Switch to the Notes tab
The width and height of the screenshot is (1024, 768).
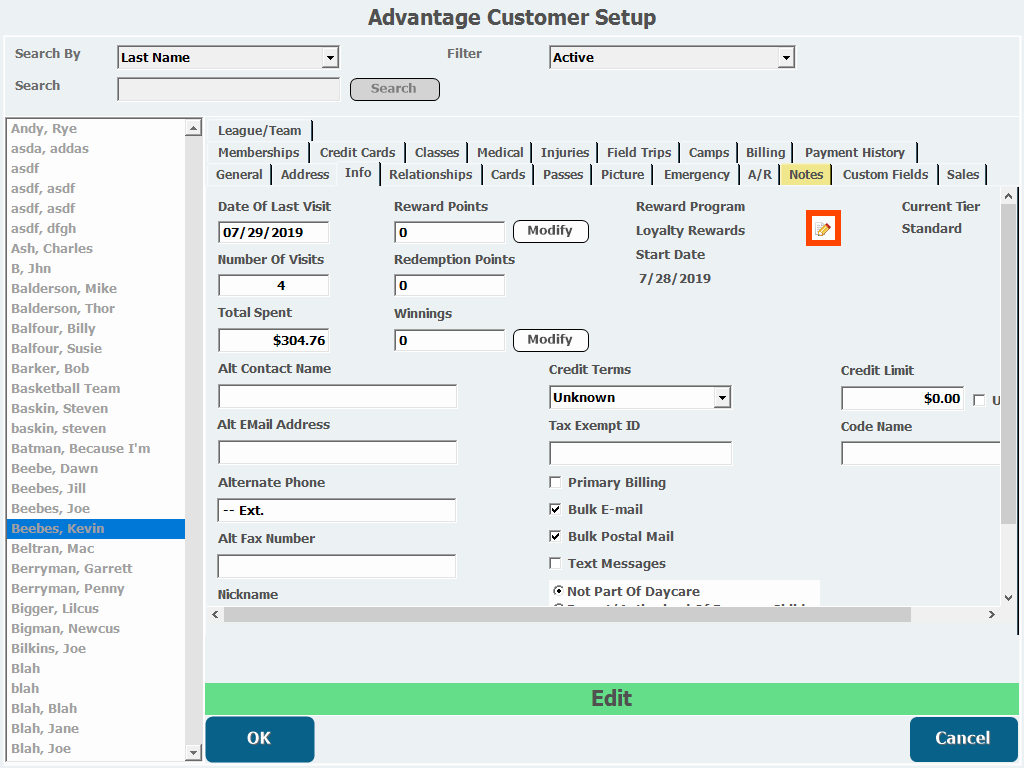pos(805,175)
